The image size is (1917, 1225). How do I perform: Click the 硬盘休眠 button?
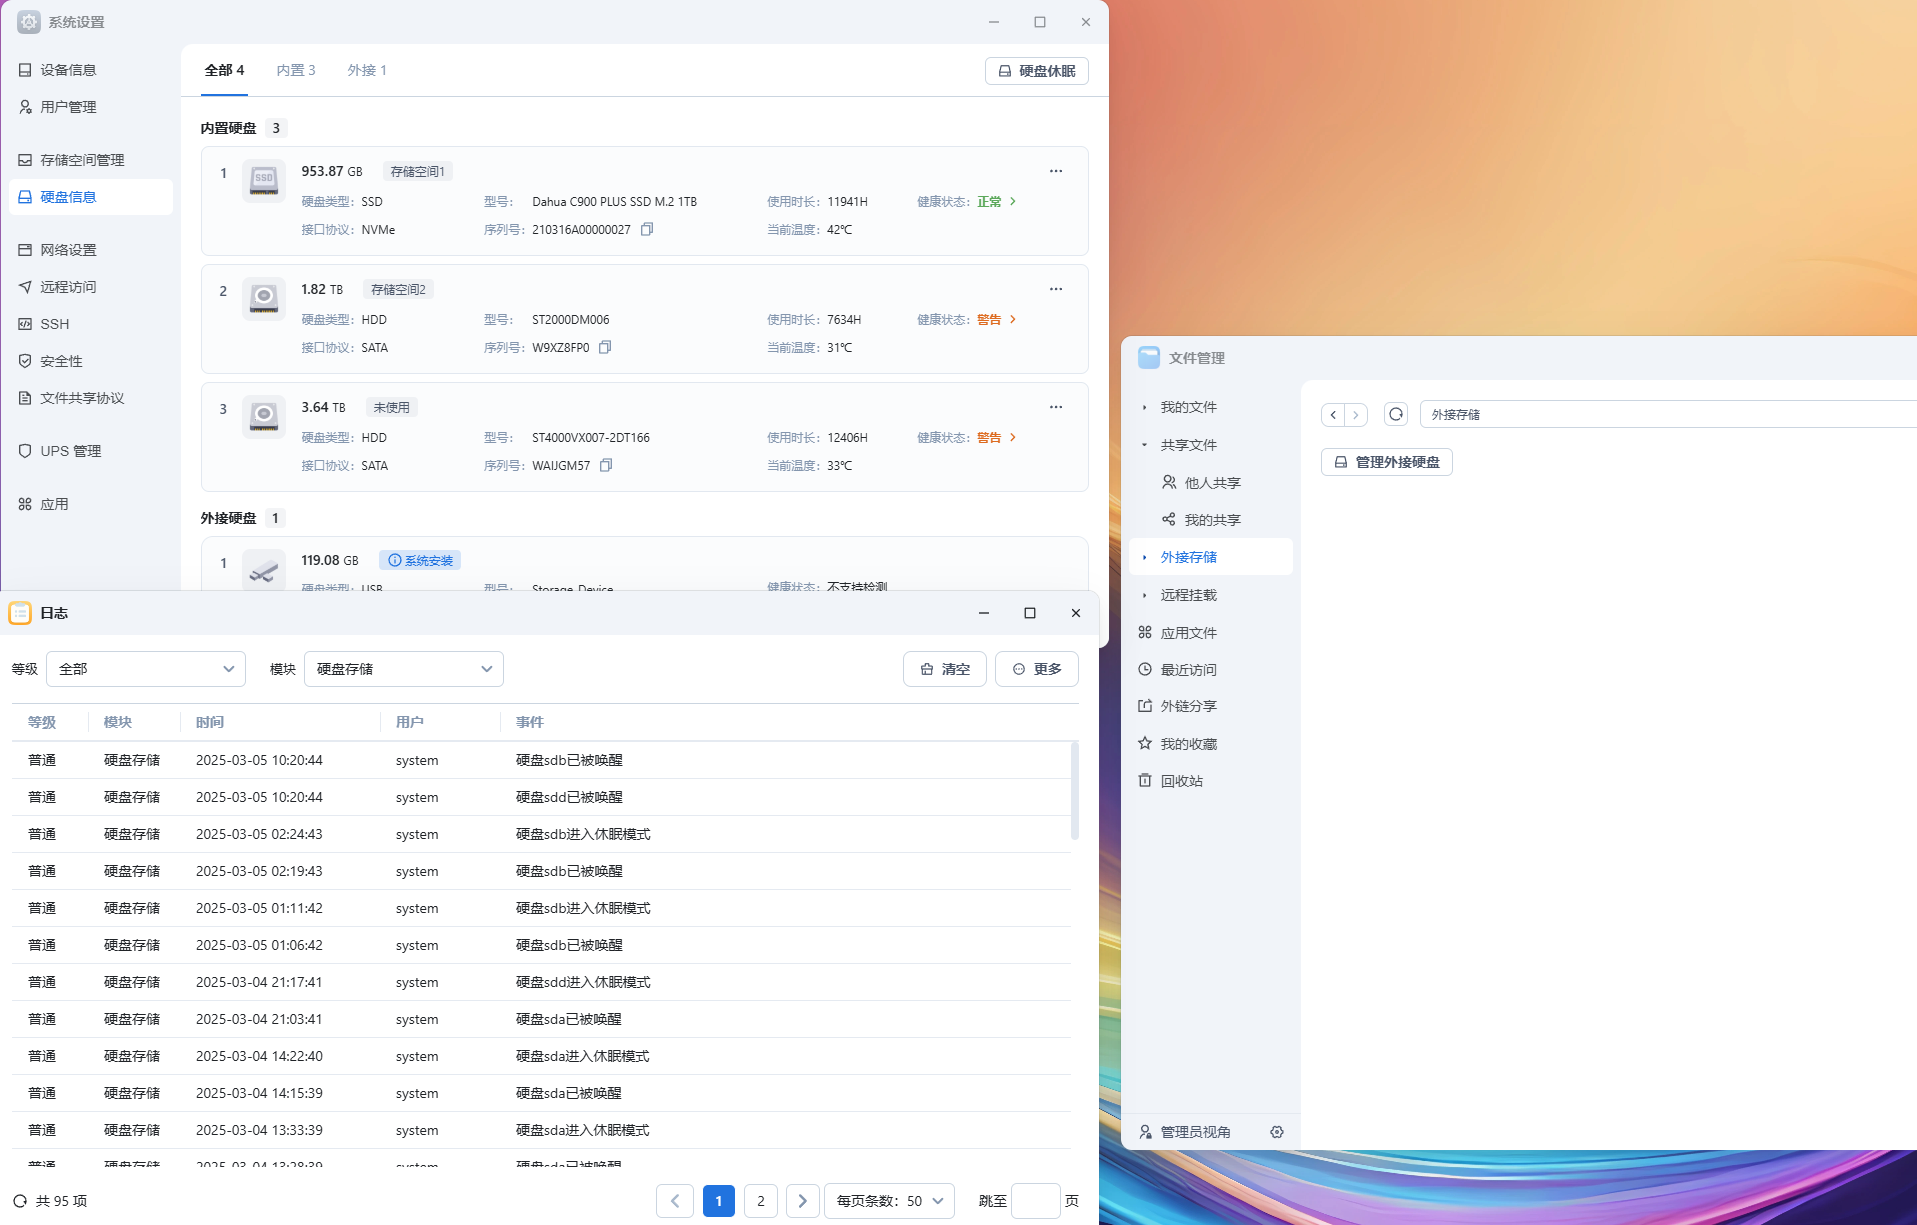(x=1037, y=71)
